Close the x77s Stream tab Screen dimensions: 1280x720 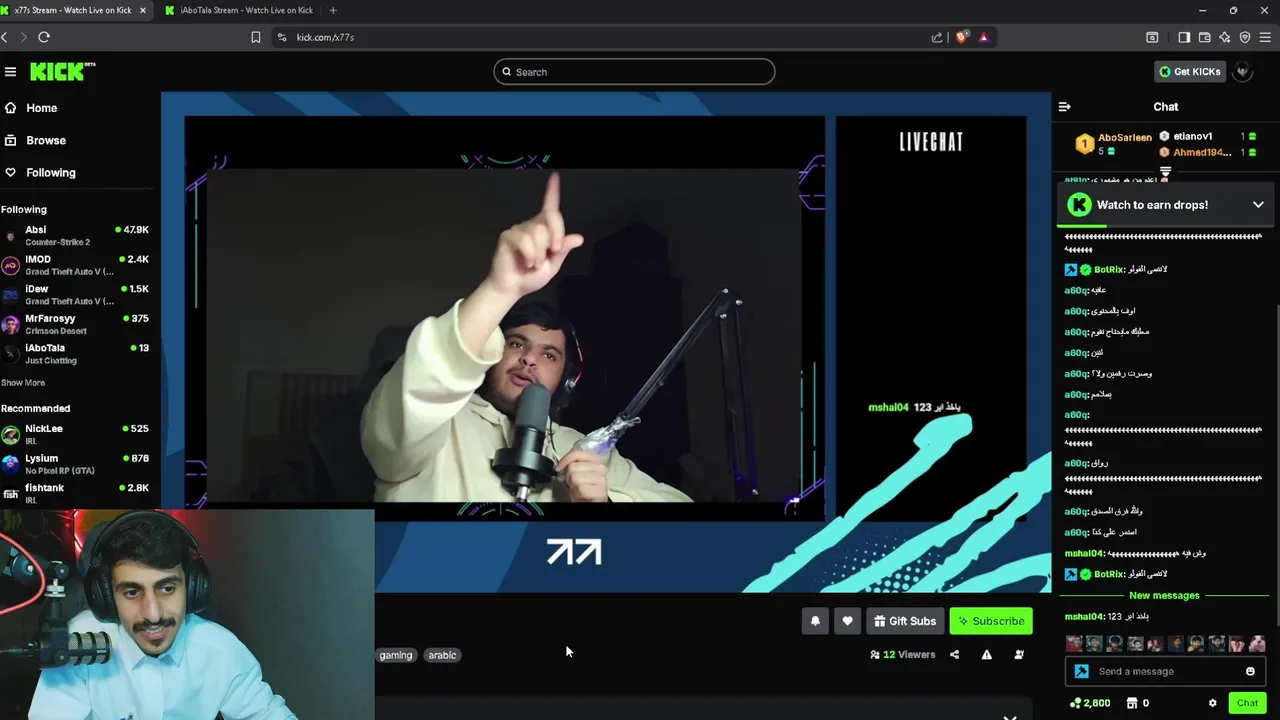tap(143, 10)
